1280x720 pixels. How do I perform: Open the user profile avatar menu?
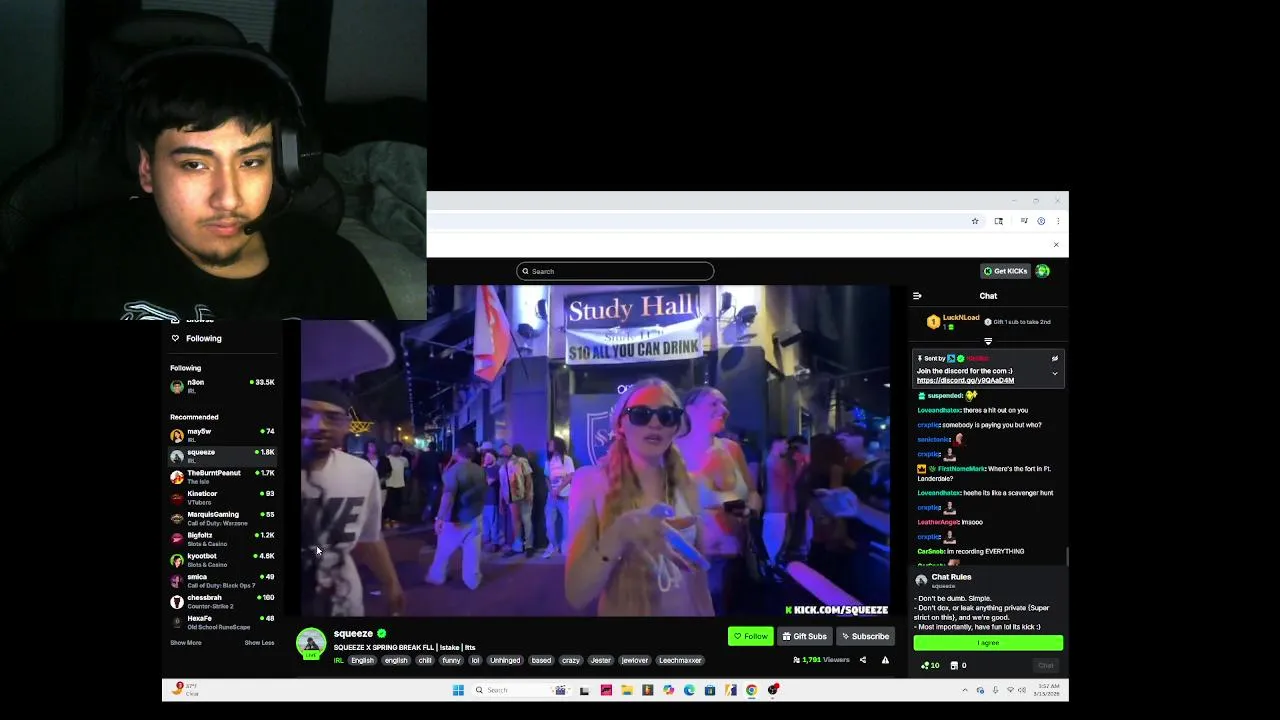(x=1043, y=271)
